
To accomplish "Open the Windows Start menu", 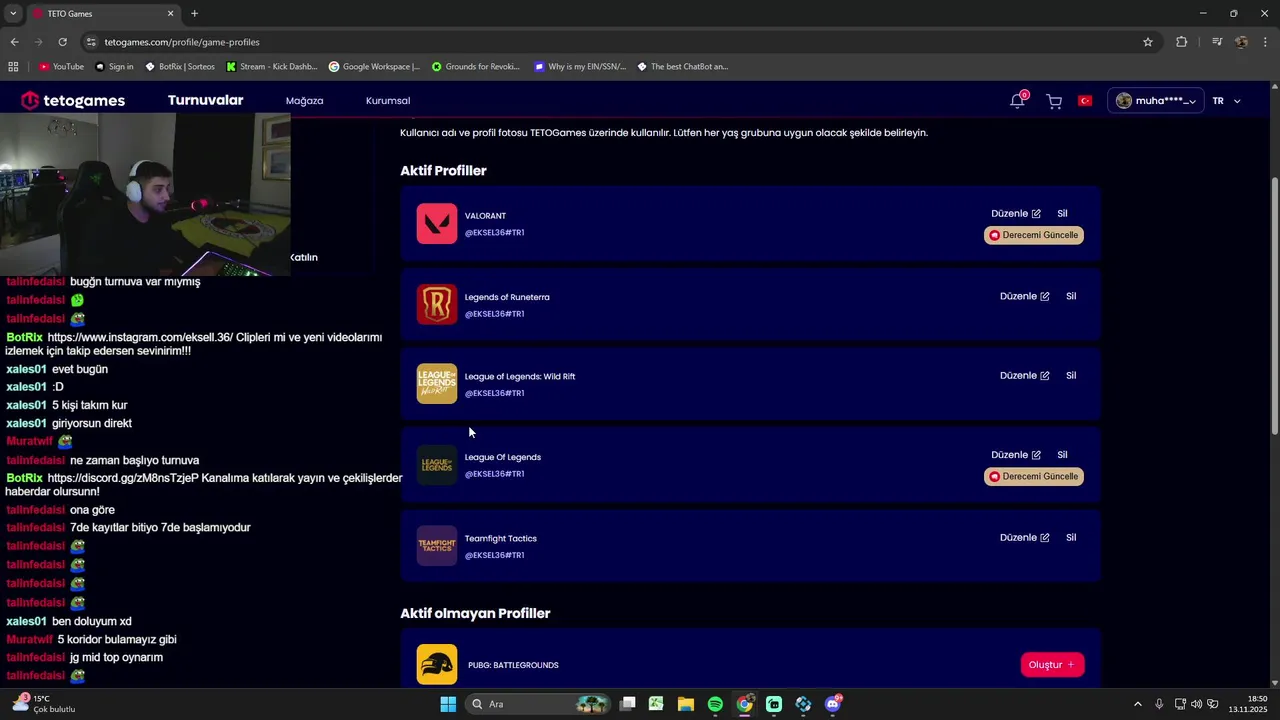I will click(448, 704).
